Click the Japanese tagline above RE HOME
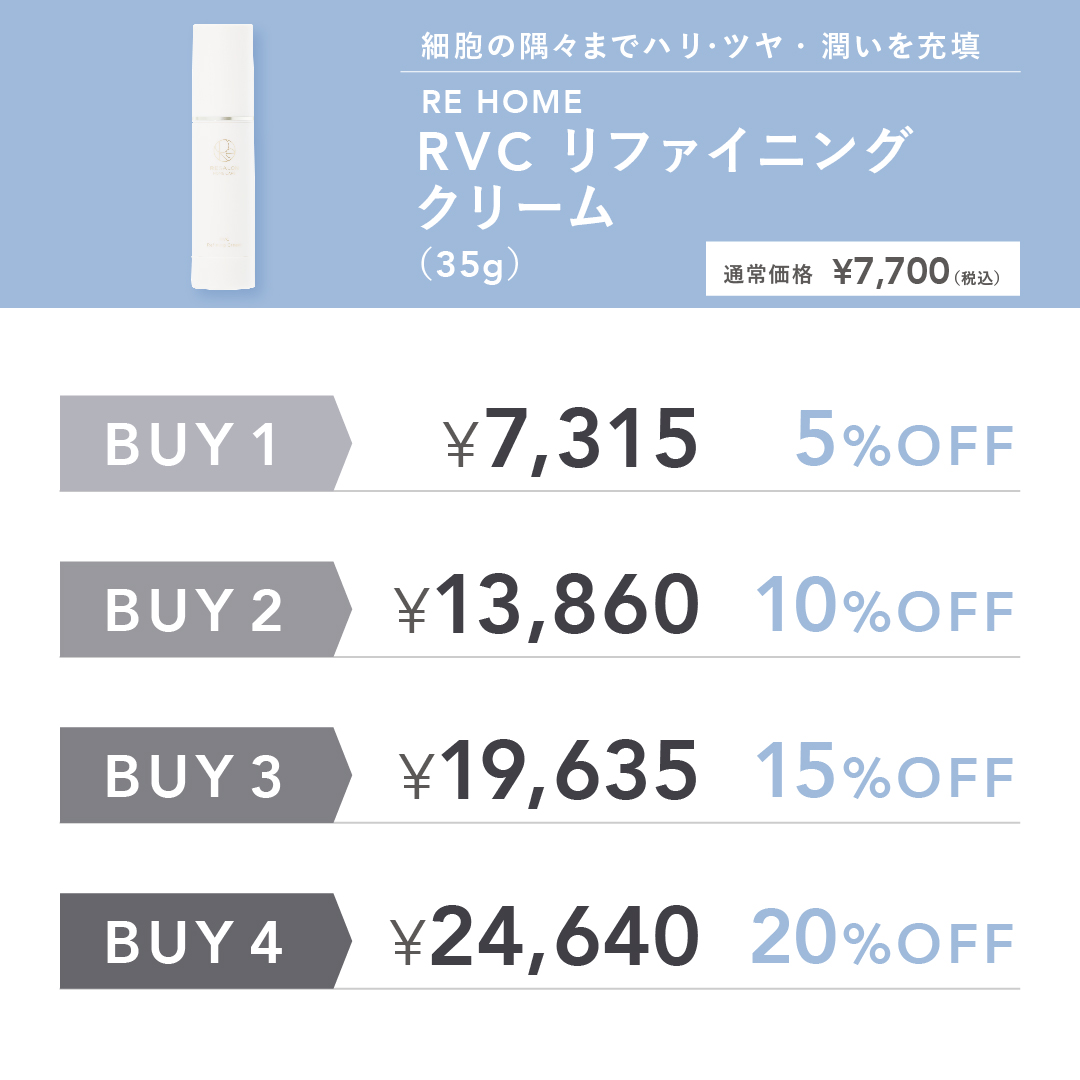Screen dimensions: 1080x1080 [699, 47]
